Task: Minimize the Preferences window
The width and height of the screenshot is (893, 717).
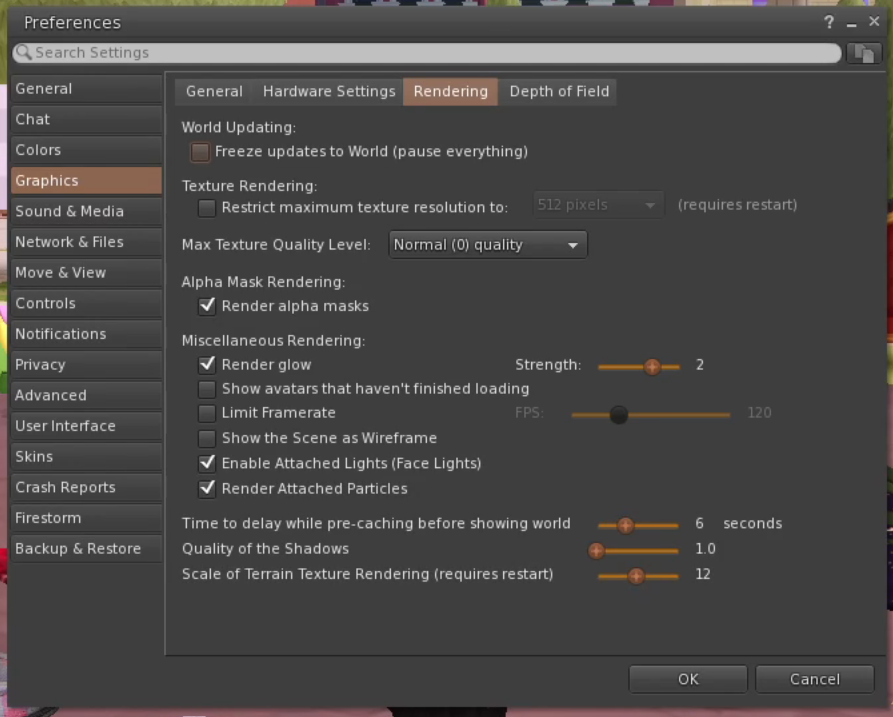Action: (851, 23)
